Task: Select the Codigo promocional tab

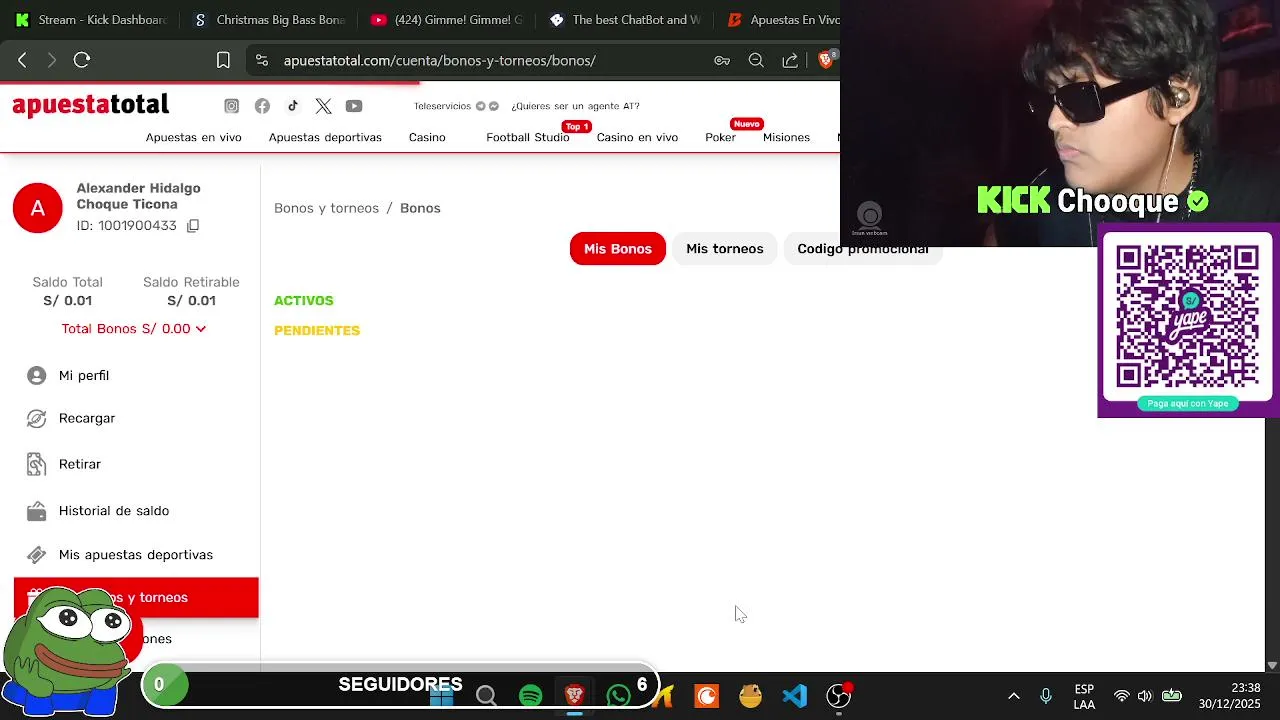Action: pyautogui.click(x=863, y=249)
